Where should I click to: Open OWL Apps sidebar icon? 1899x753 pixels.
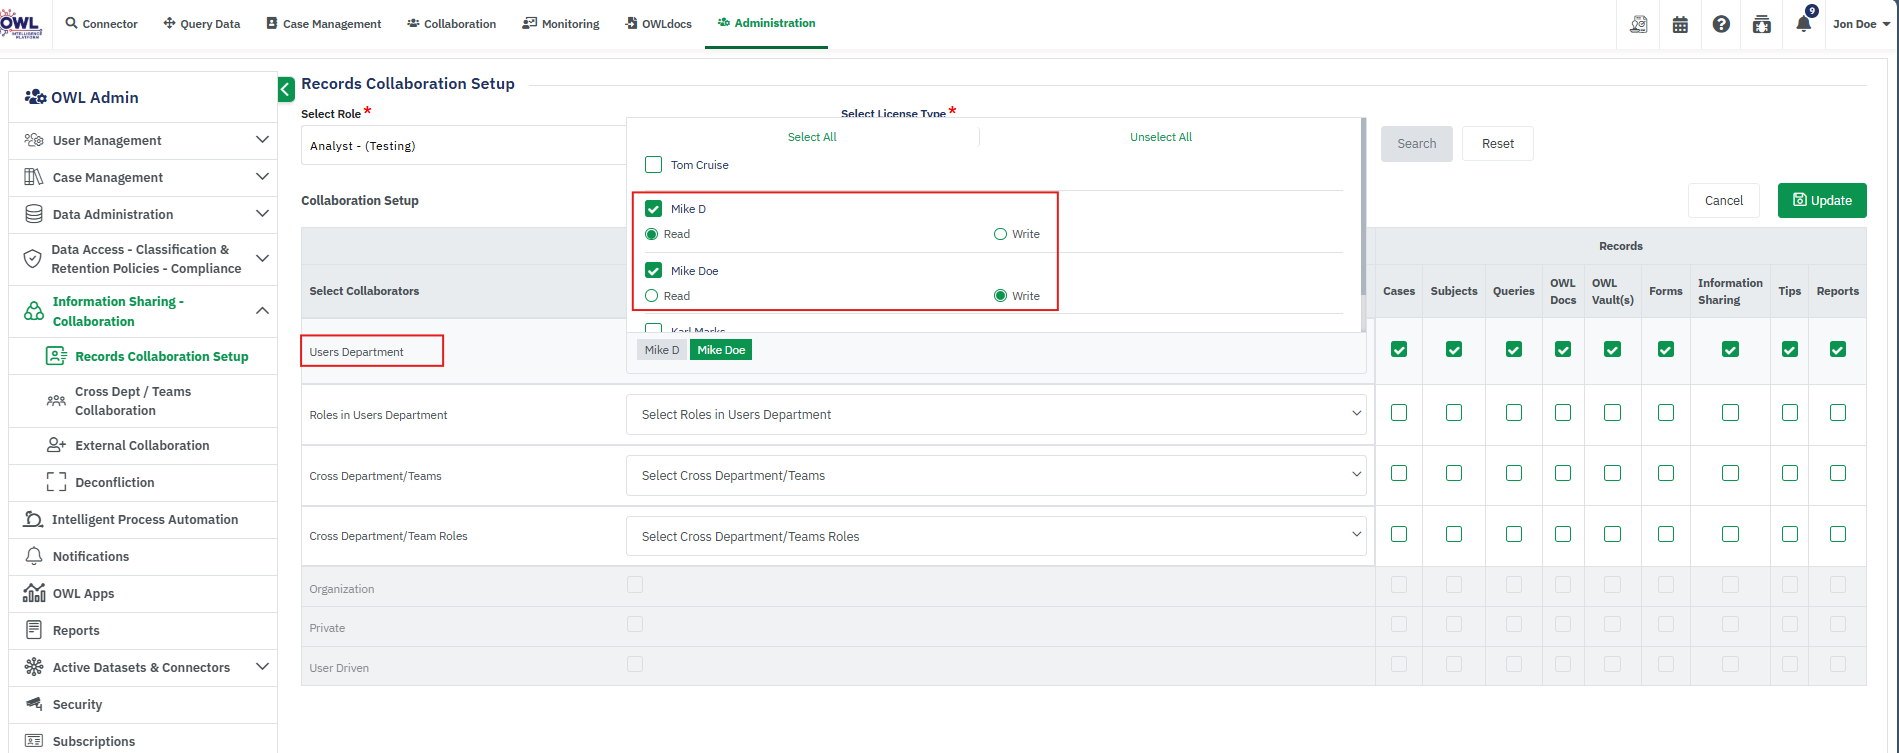coord(34,593)
